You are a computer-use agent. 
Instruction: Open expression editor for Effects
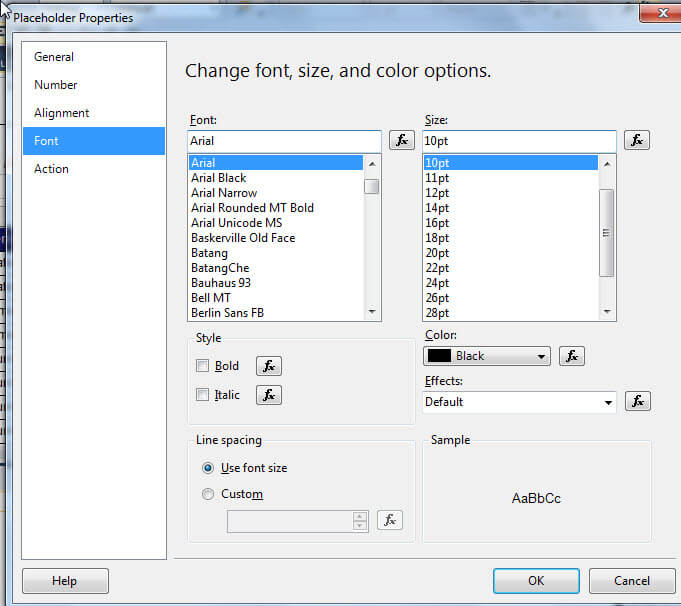point(638,401)
